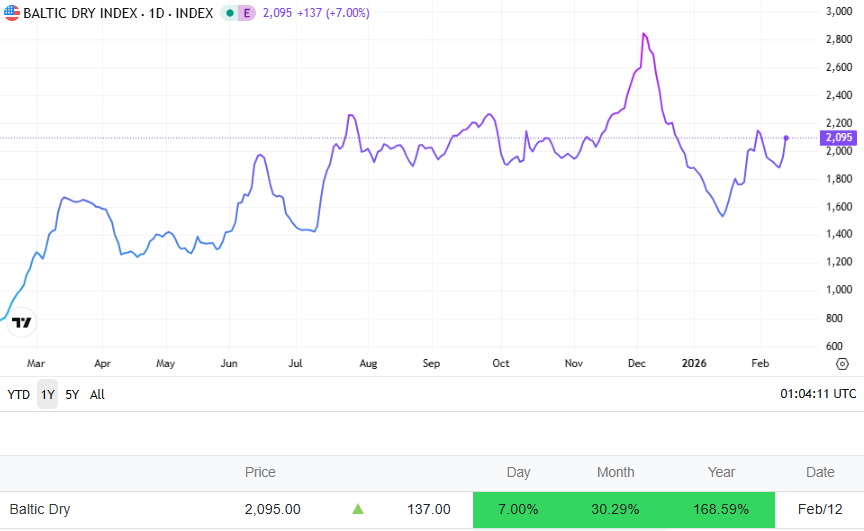The width and height of the screenshot is (864, 531).
Task: Click the endpoint dot on the chart line
Action: coord(786,137)
